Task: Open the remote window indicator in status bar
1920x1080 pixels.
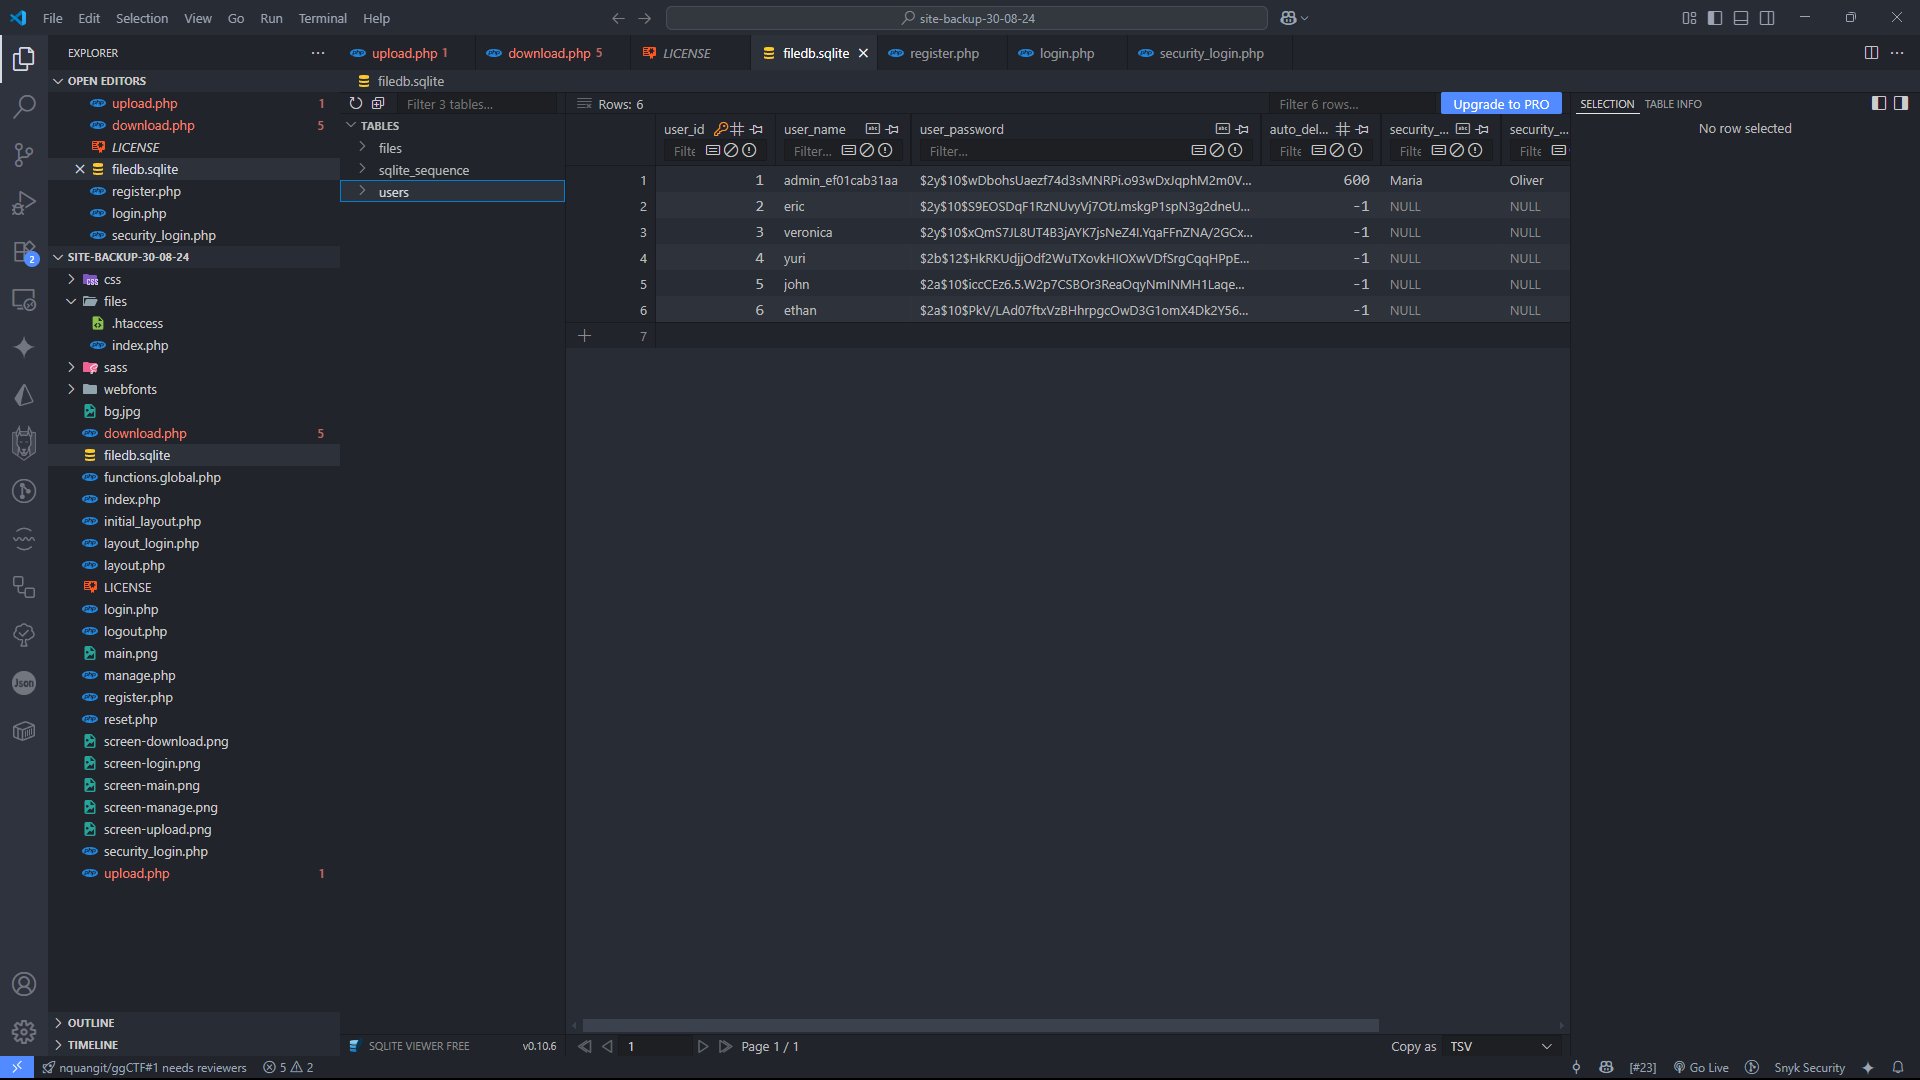Action: tap(17, 1068)
